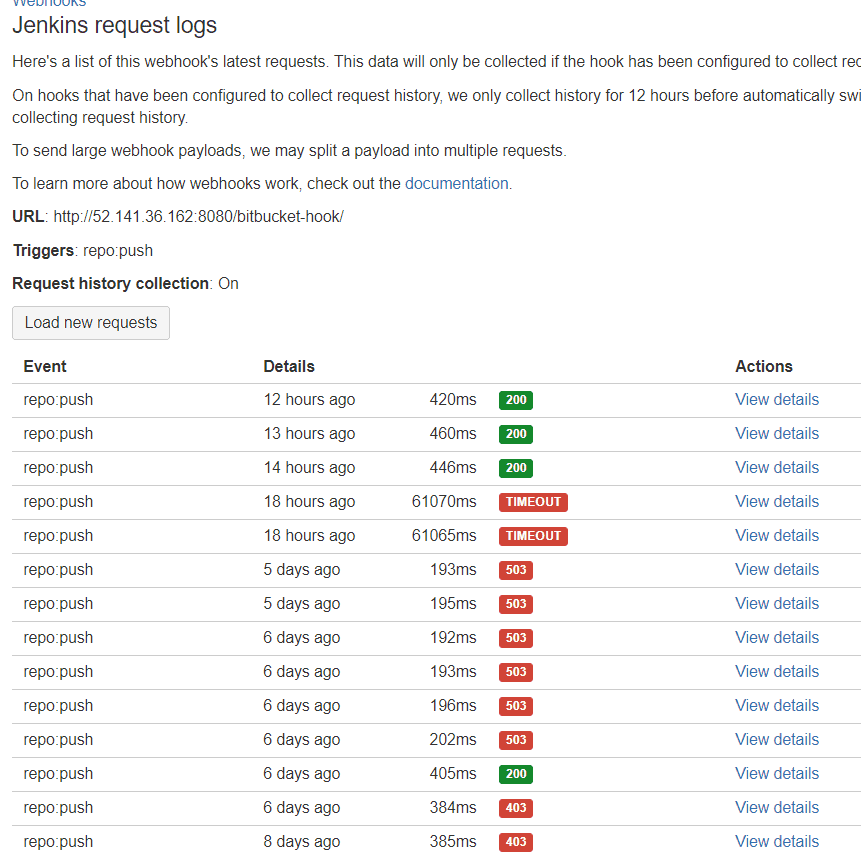Click the red 403 badge on the 385ms row

[516, 842]
